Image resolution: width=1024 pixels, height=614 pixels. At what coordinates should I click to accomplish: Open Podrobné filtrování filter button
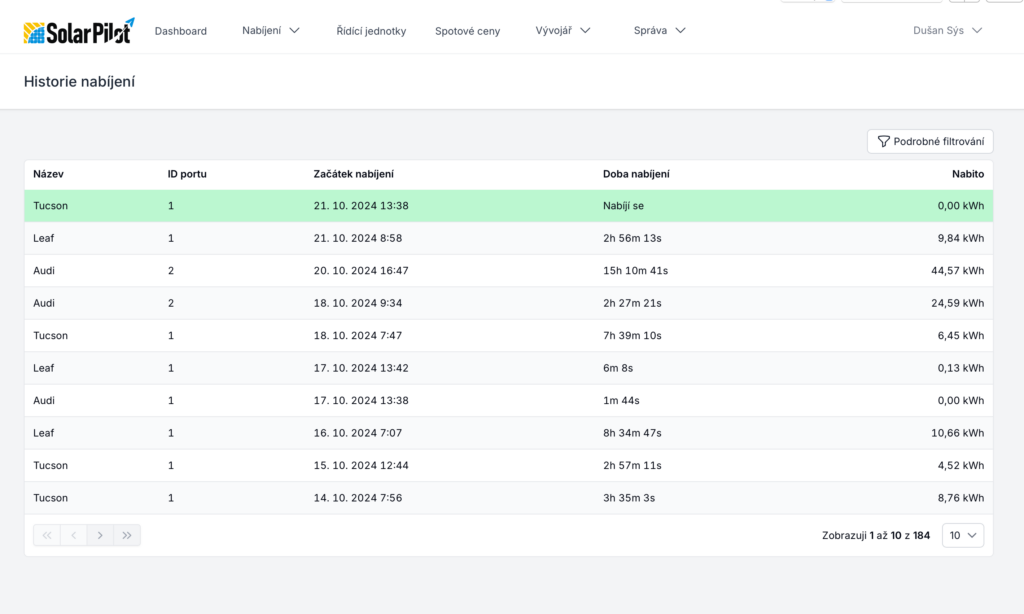[930, 142]
